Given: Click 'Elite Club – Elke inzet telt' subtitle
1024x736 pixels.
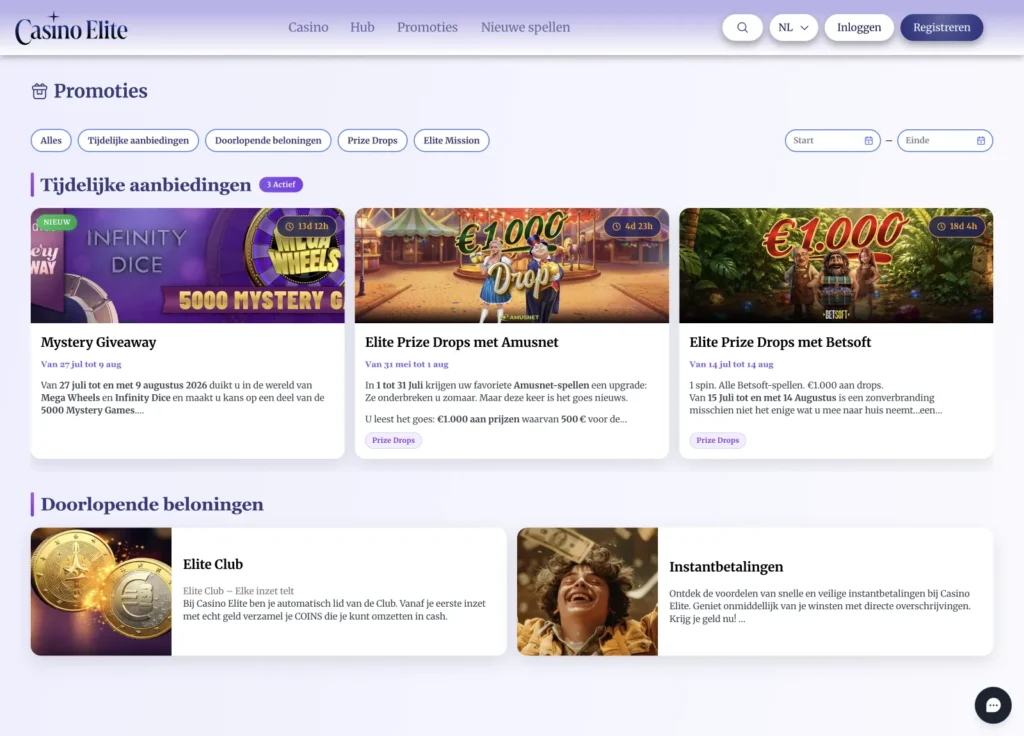Looking at the screenshot, I should click(x=238, y=591).
